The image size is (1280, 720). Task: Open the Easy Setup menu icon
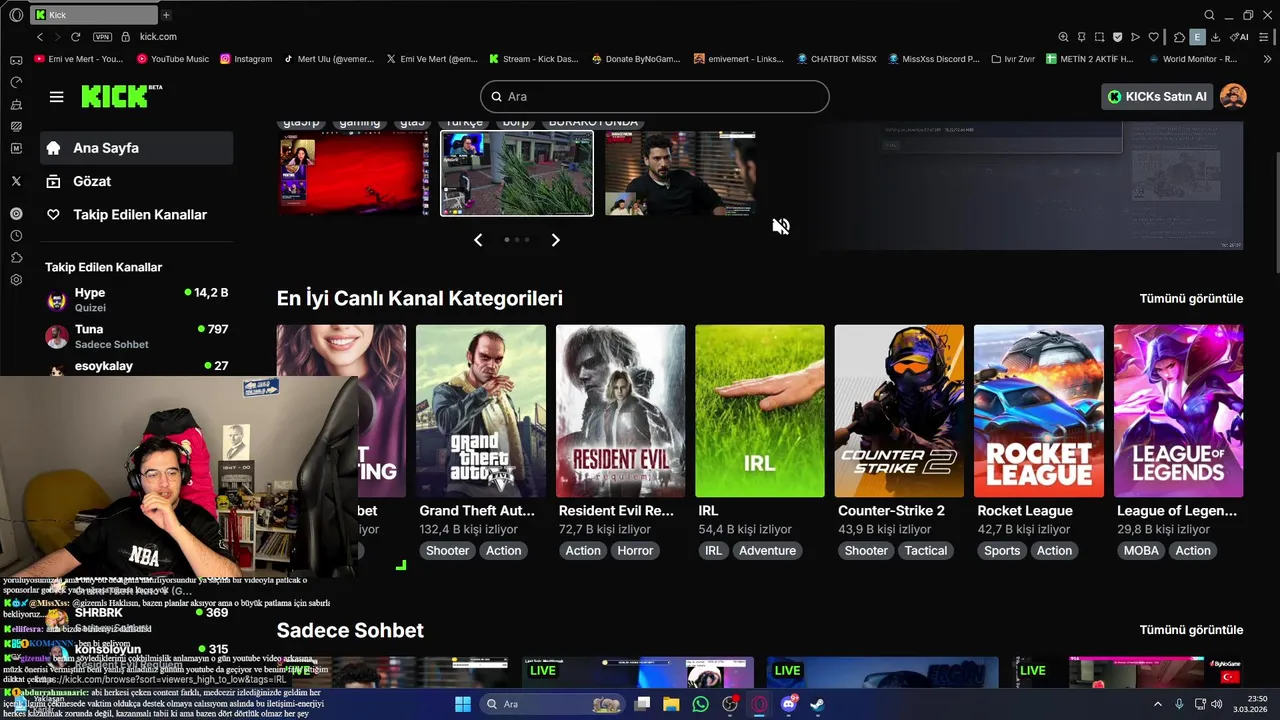[x=1263, y=37]
